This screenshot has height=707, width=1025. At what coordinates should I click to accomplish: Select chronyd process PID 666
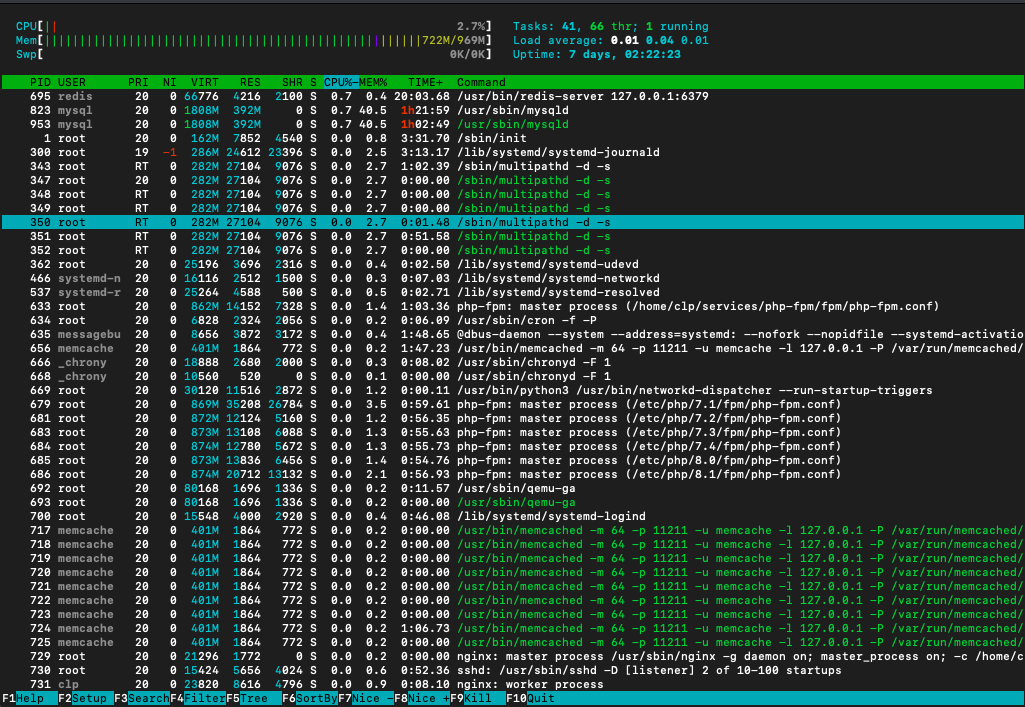pyautogui.click(x=512, y=363)
